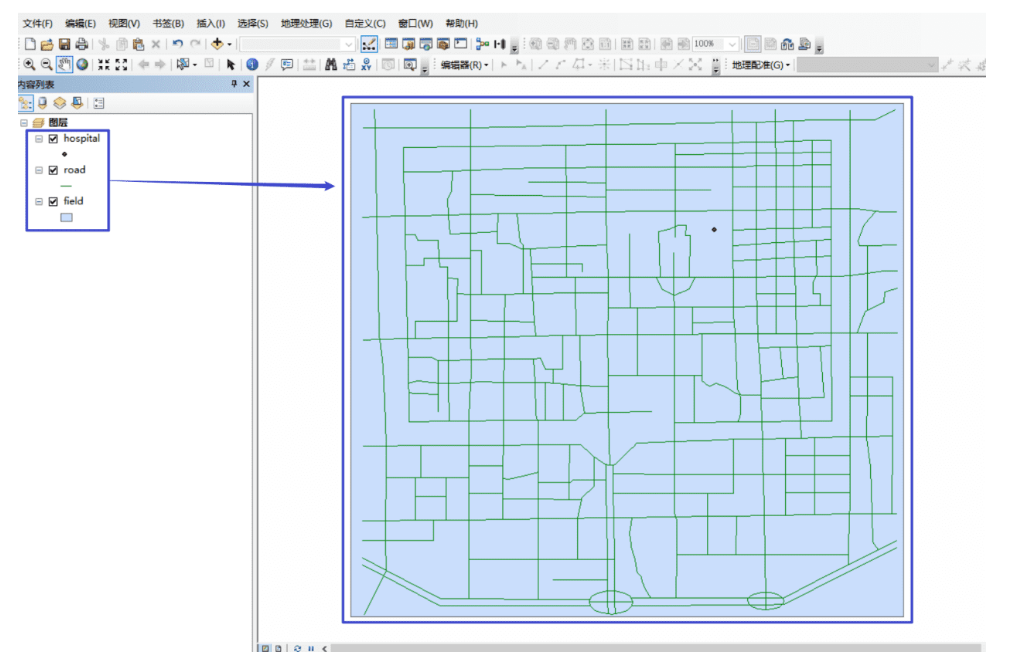Pin the table of contents panel
The image size is (1010, 661).
click(234, 84)
